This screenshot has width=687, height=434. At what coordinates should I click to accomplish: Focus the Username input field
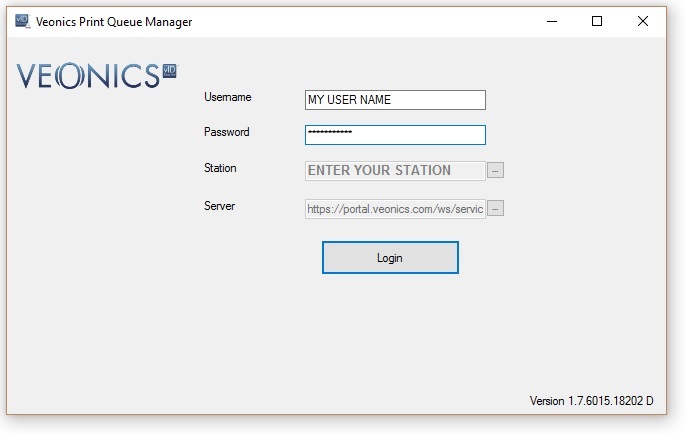[395, 100]
